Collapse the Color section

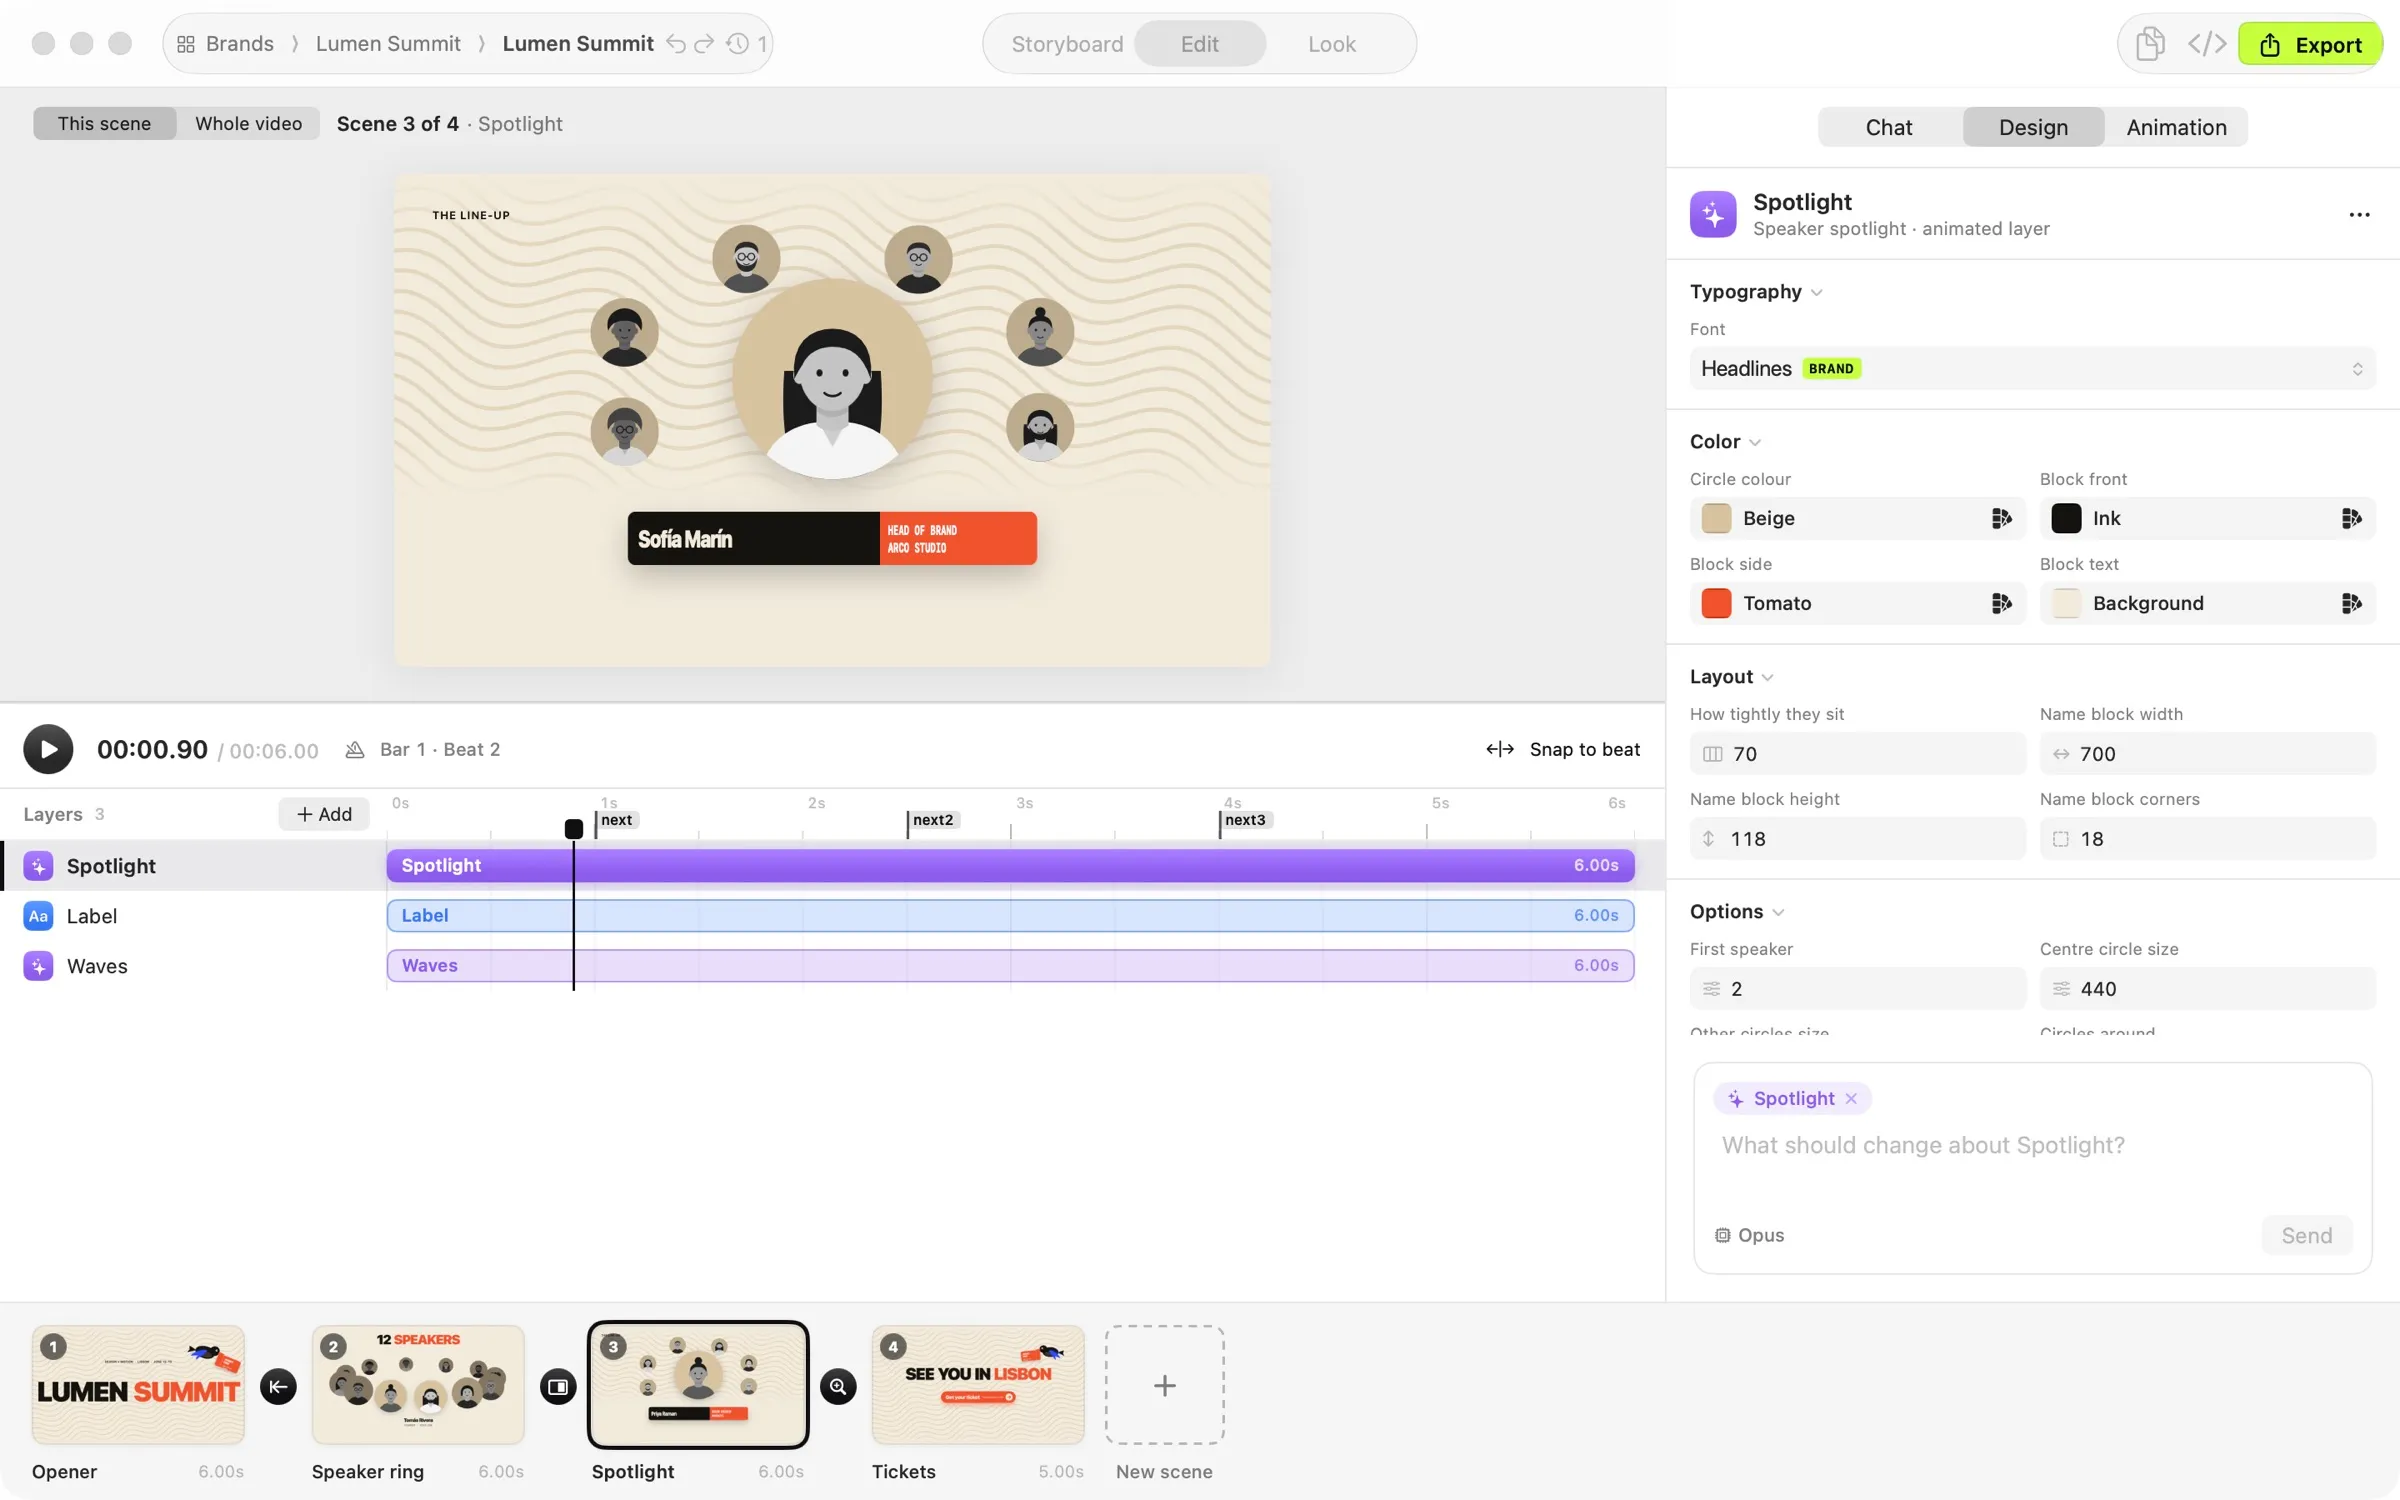(x=1725, y=442)
